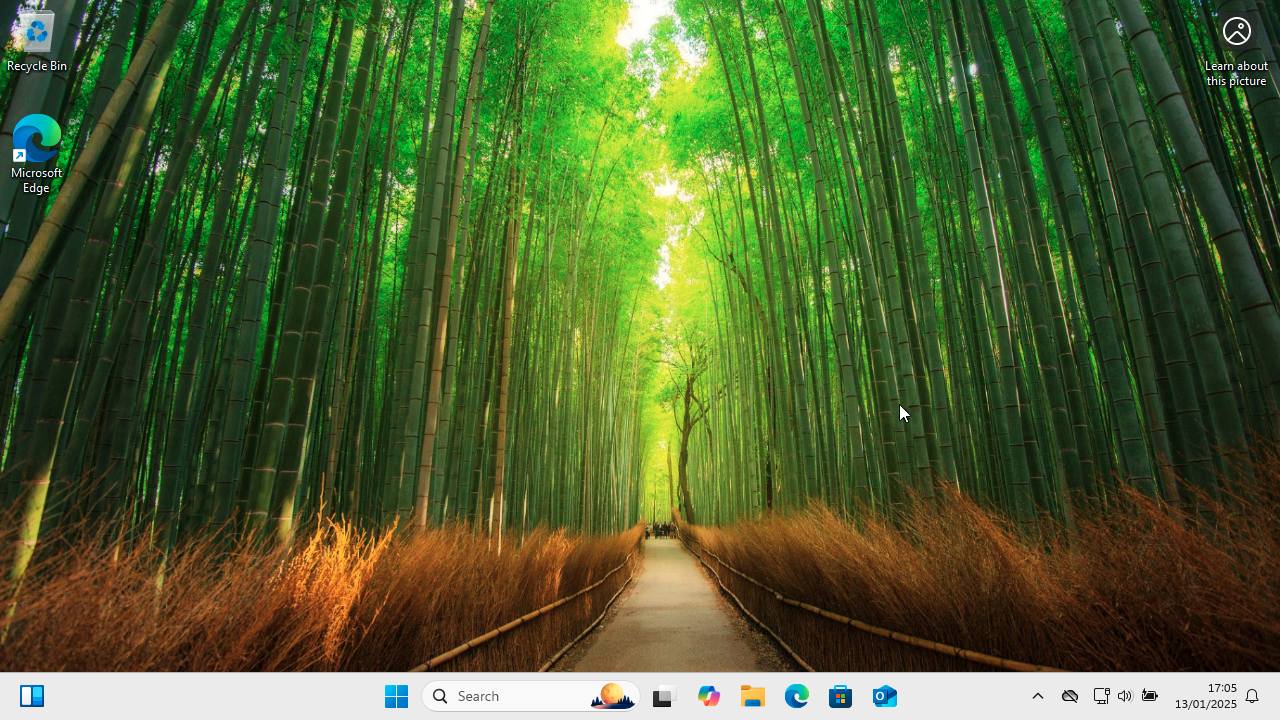
Task: Open network settings from the system tray
Action: pyautogui.click(x=1101, y=695)
